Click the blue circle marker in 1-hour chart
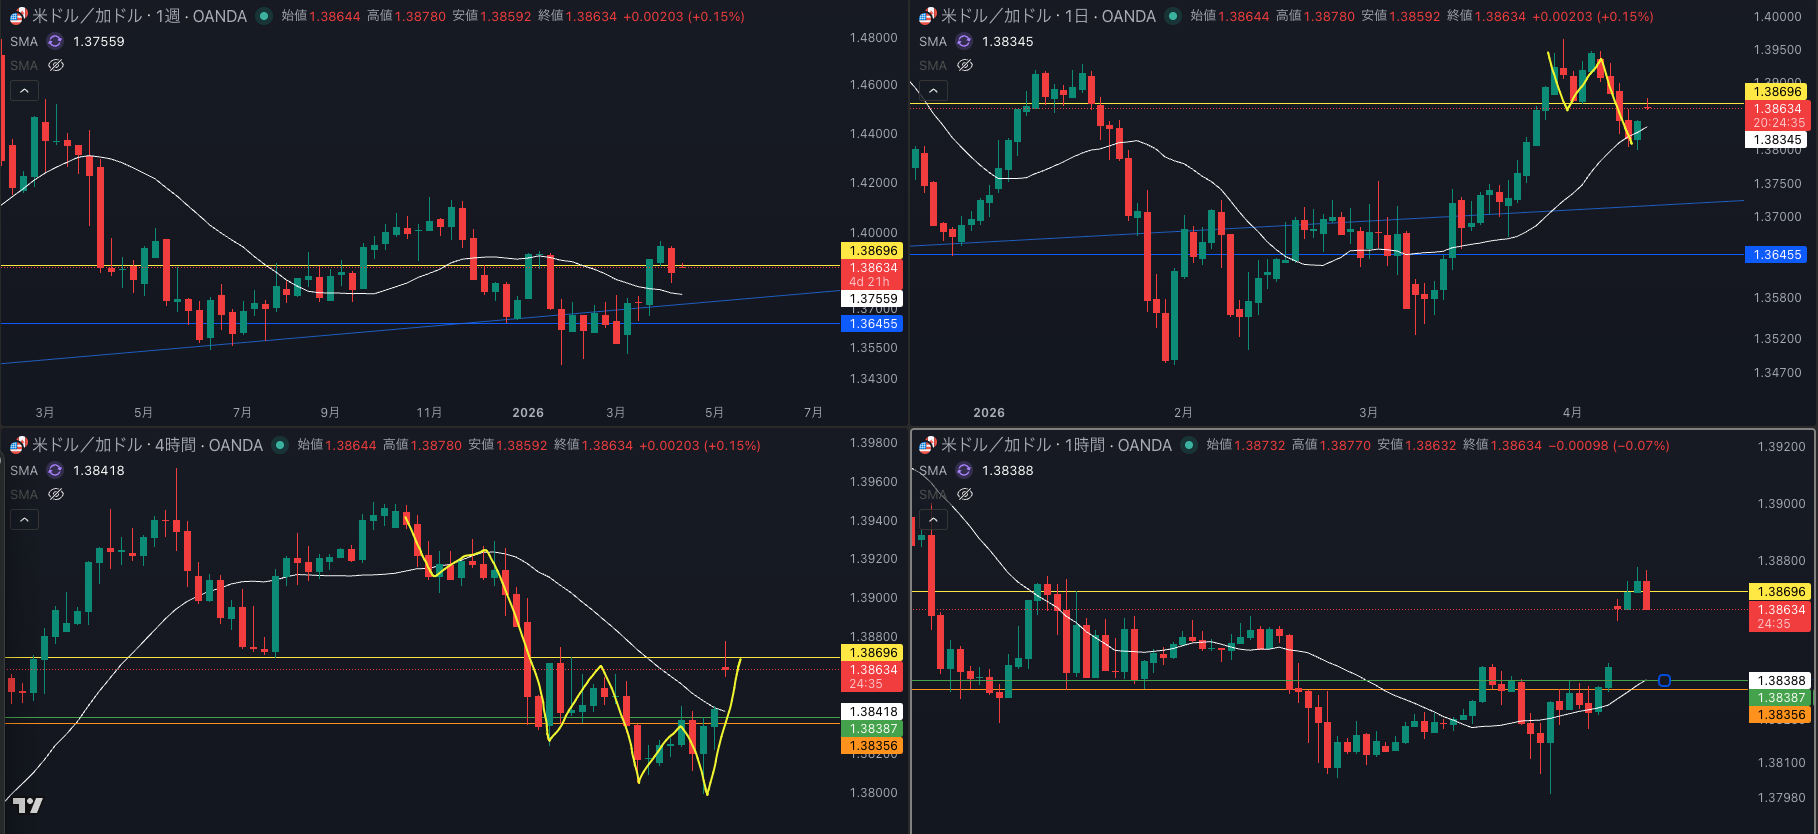Screen dimensions: 1818x834 click(x=1664, y=681)
